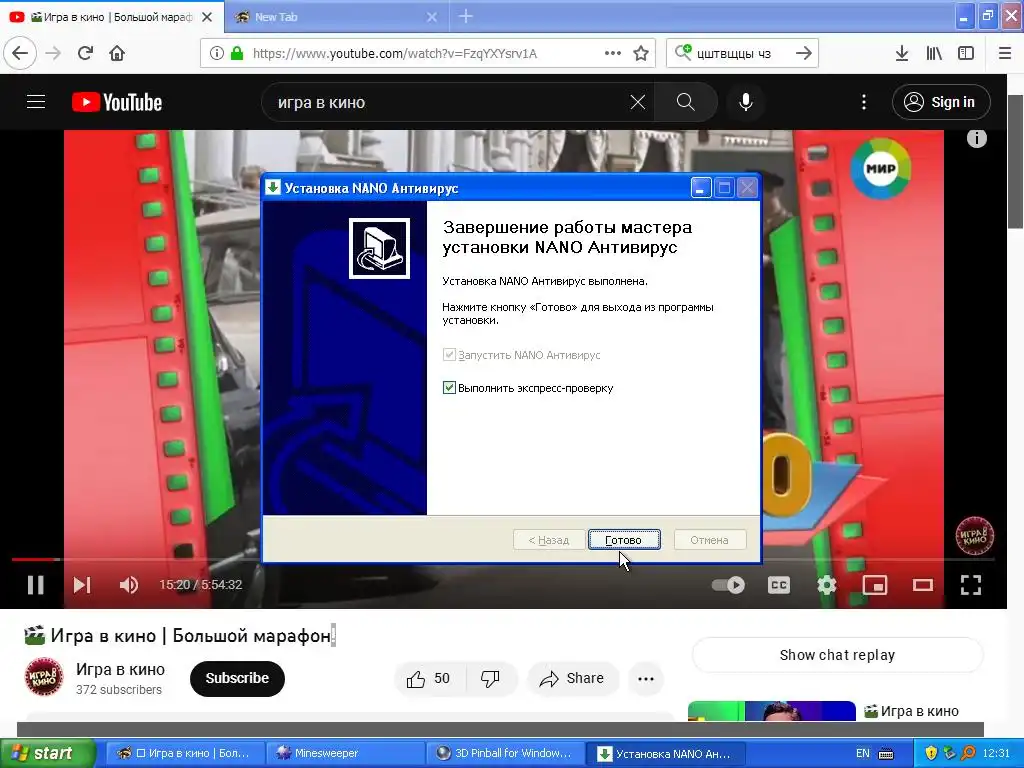This screenshot has width=1024, height=768.
Task: Click the green padlock security icon
Action: pos(237,53)
